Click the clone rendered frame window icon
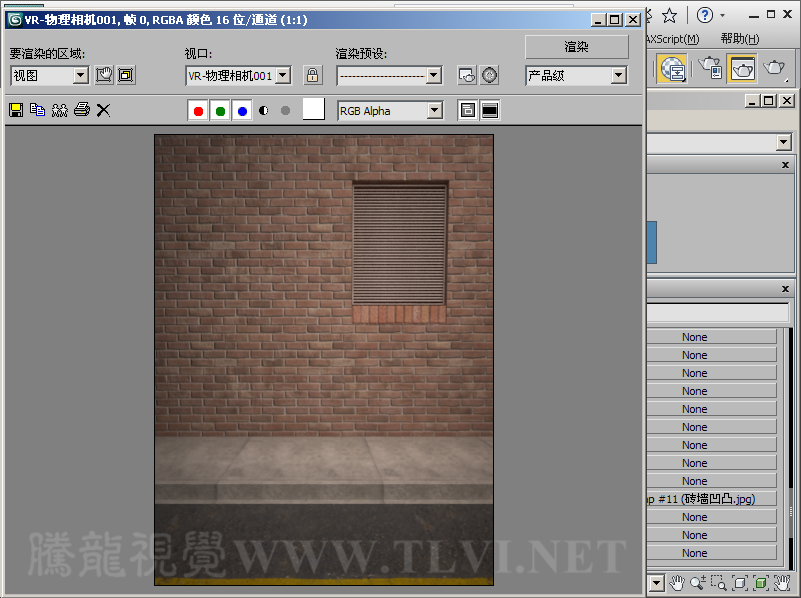801x598 pixels. (x=60, y=110)
